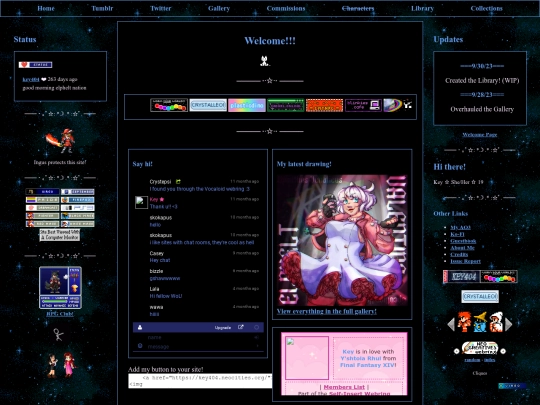Go to next site with right grey arrow

pyautogui.click(x=508, y=324)
